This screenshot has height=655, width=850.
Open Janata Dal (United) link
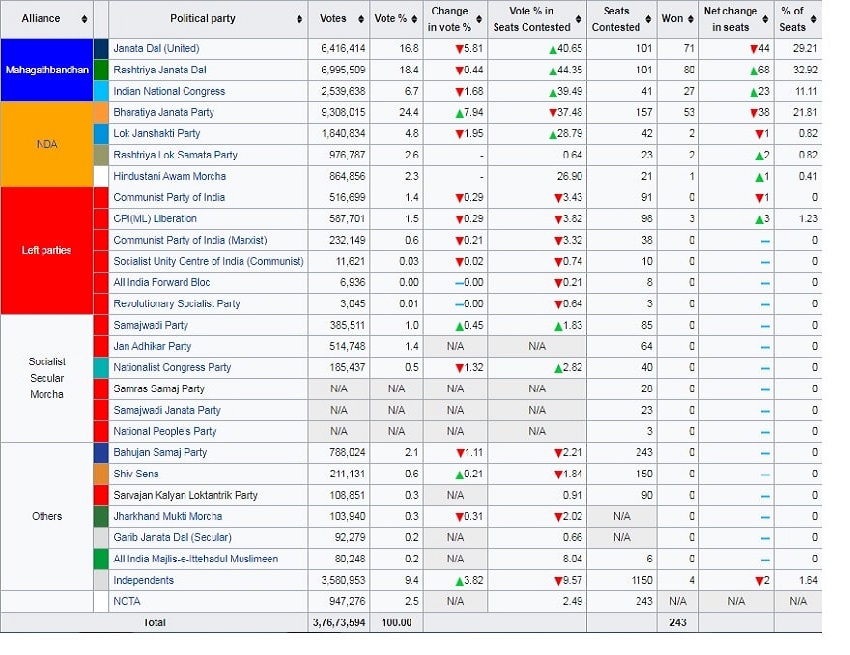156,48
